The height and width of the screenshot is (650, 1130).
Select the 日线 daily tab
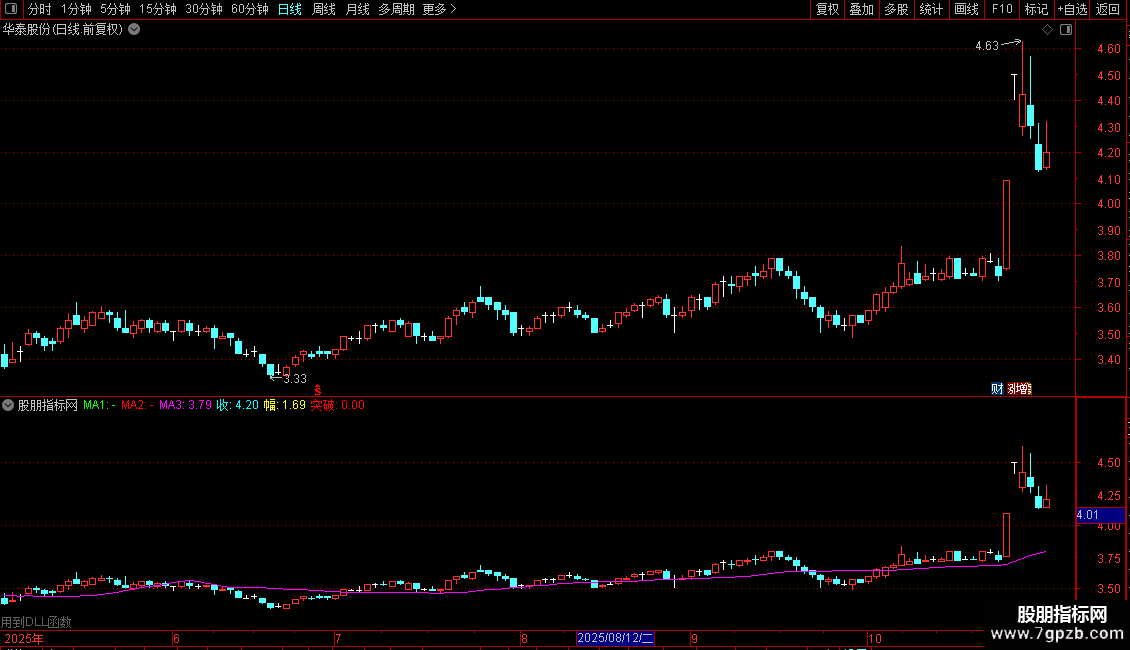point(290,9)
